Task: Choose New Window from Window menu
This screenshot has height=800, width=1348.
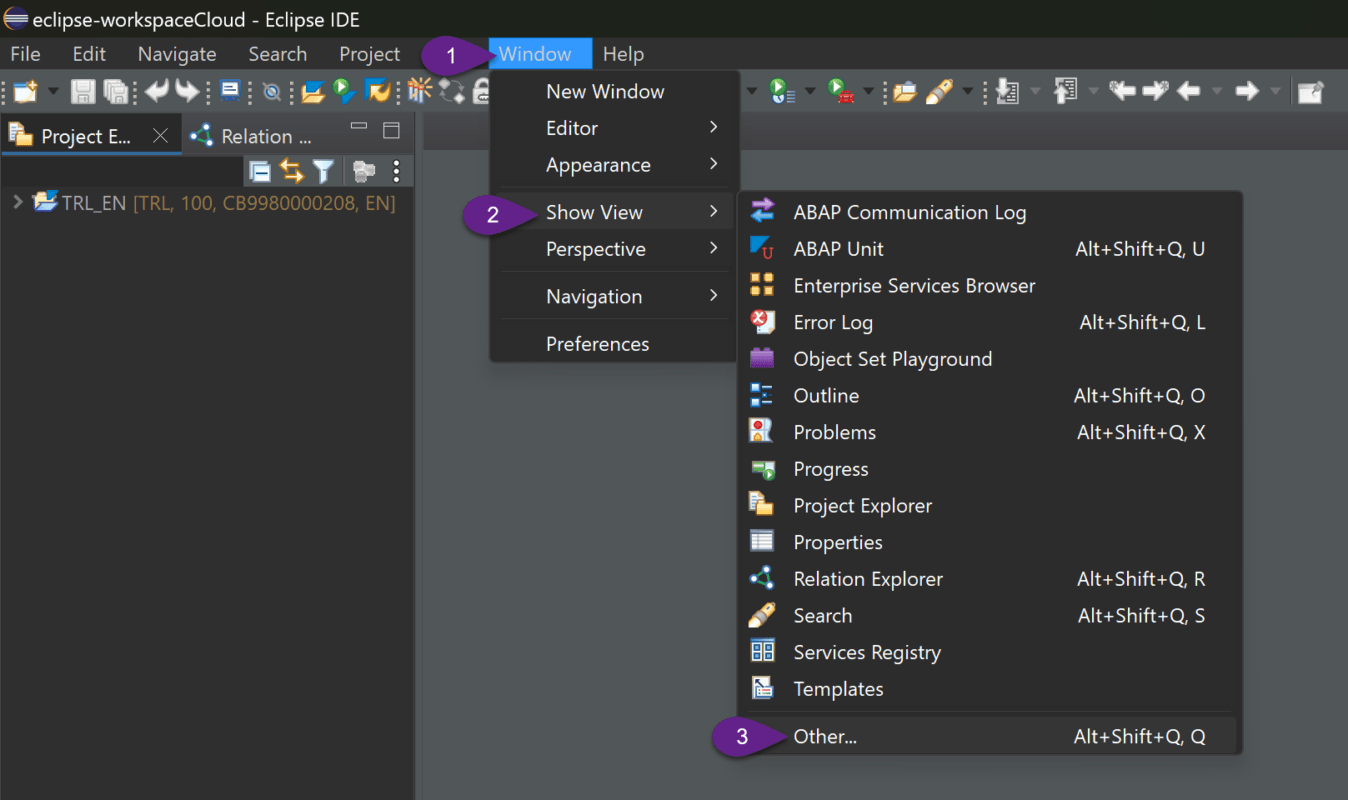Action: (x=615, y=91)
